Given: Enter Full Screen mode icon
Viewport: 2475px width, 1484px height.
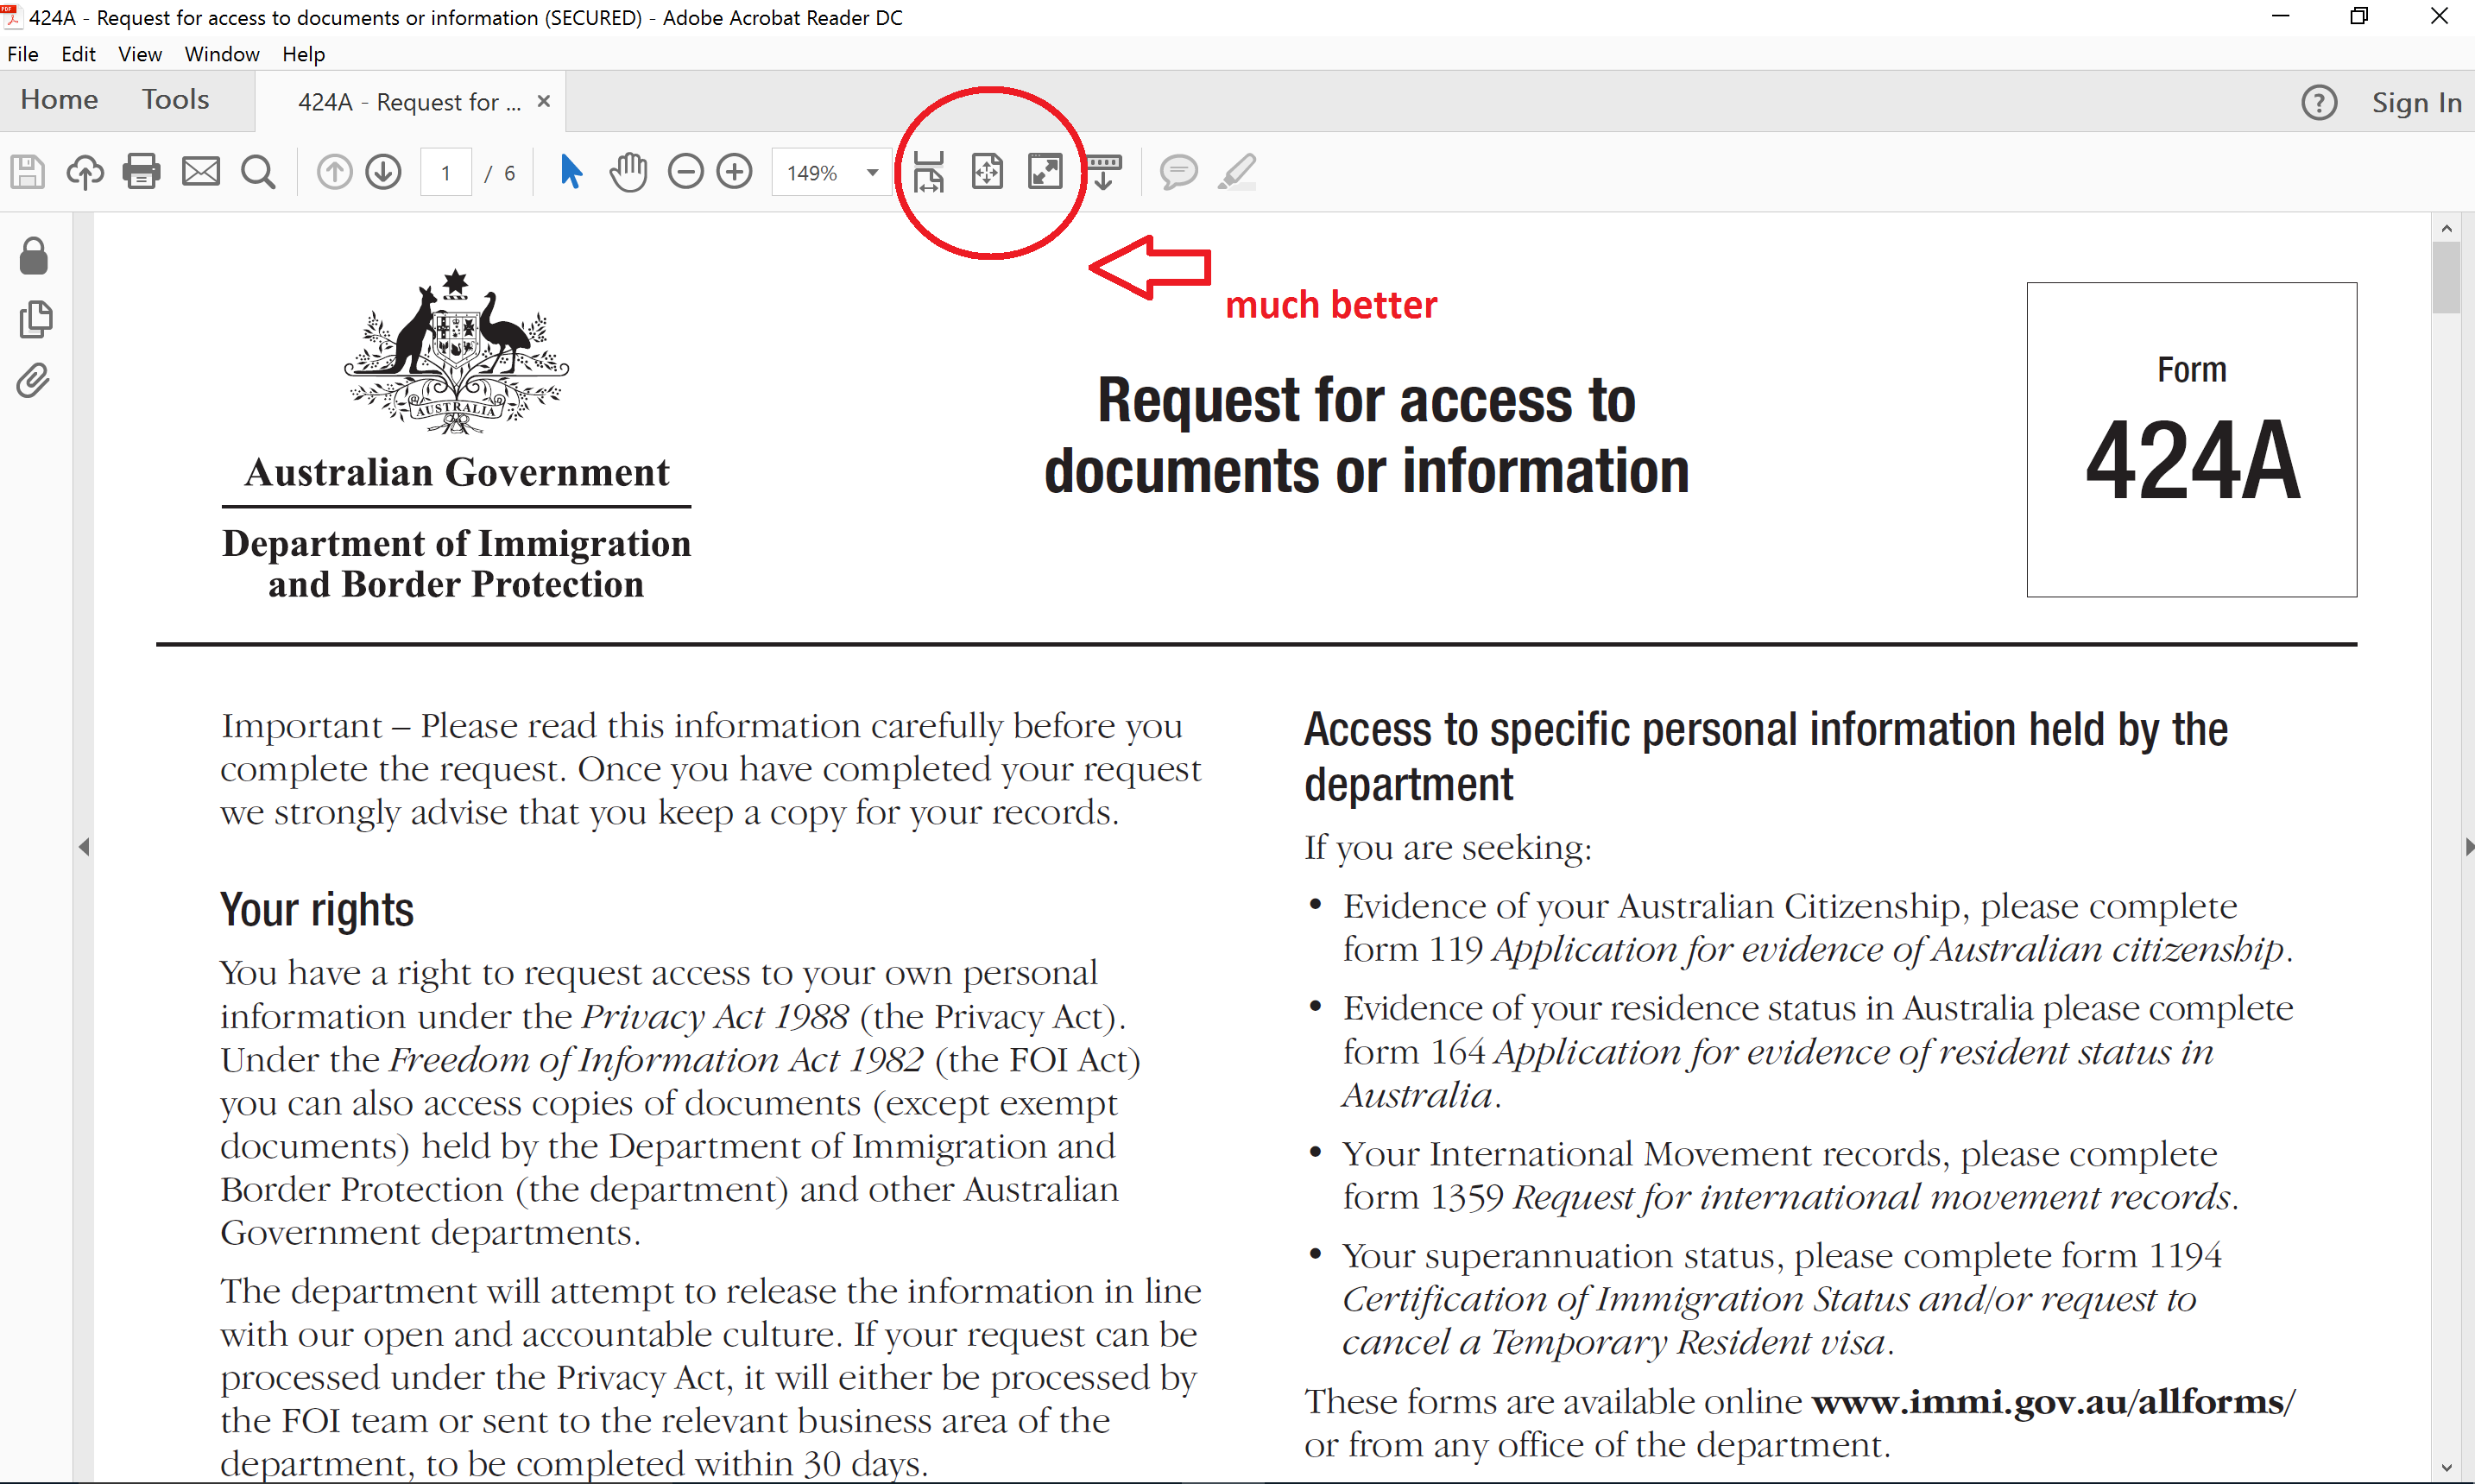Looking at the screenshot, I should (1045, 172).
